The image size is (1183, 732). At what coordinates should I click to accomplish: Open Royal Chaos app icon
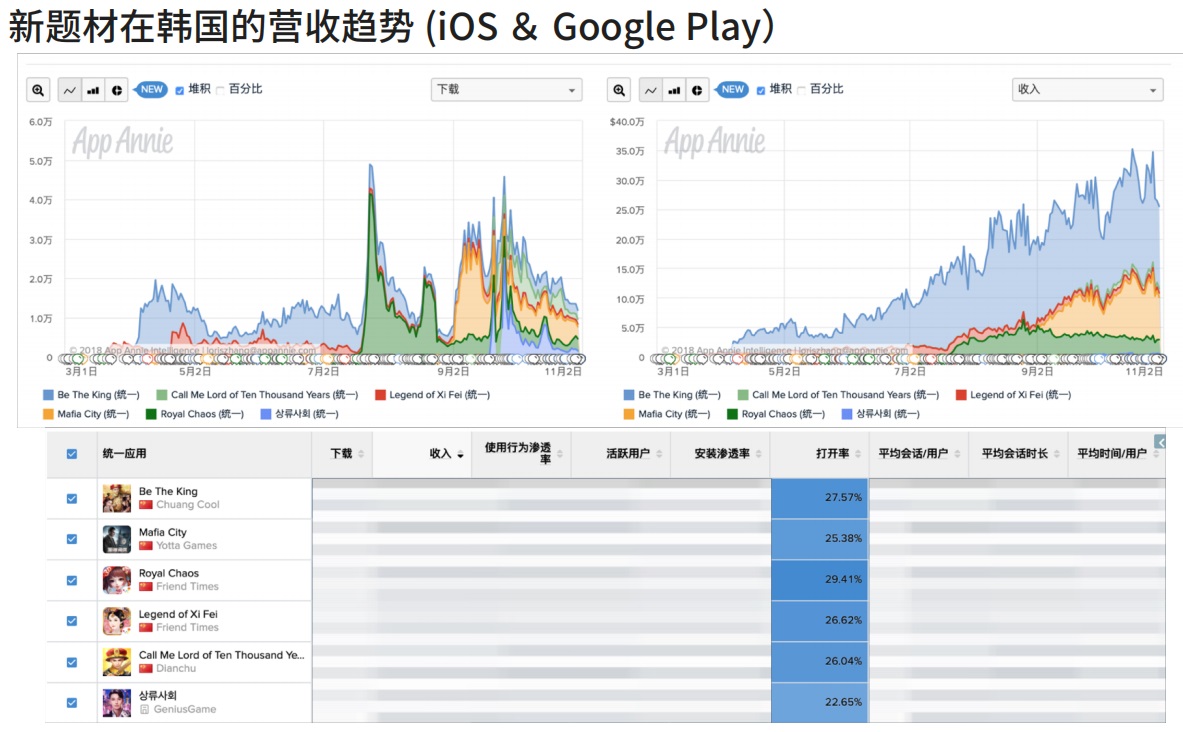click(x=117, y=580)
